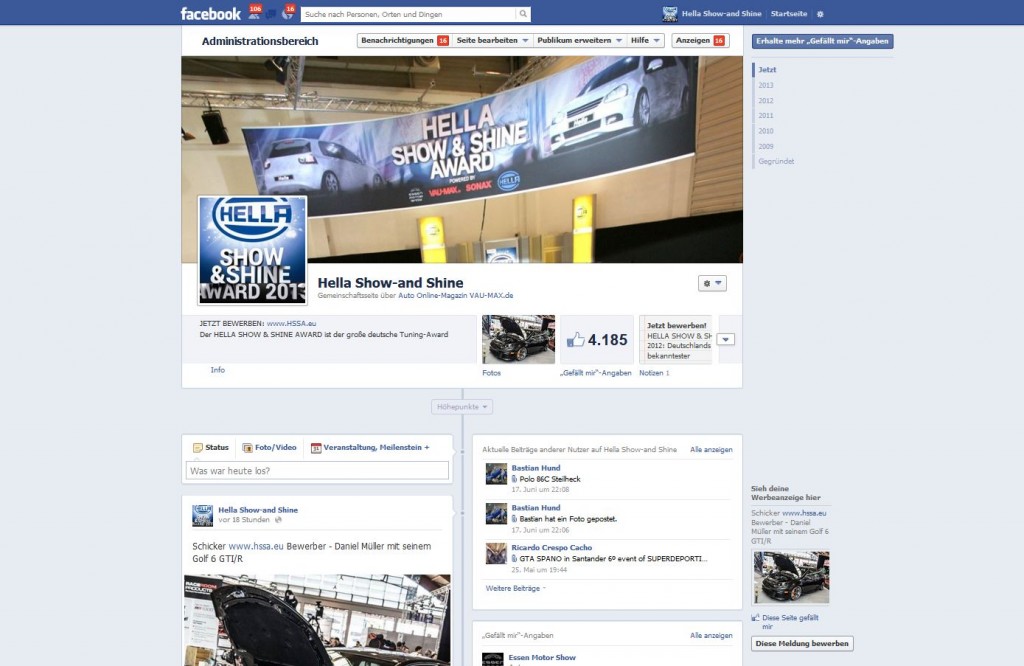Viewport: 1024px width, 666px height.
Task: Select the Foto/Video composer tab
Action: 269,447
